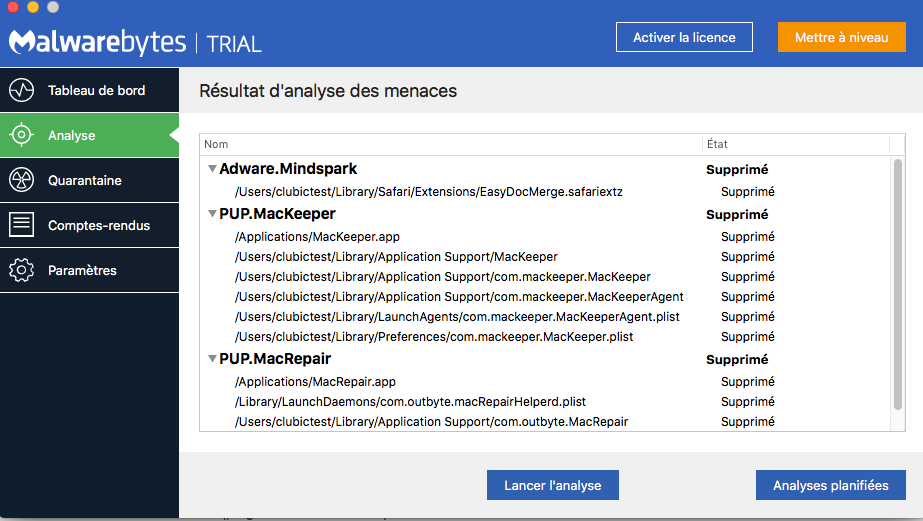Viewport: 923px width, 521px height.
Task: Click Supprimé status of PUP.MacKeeper
Action: [737, 215]
